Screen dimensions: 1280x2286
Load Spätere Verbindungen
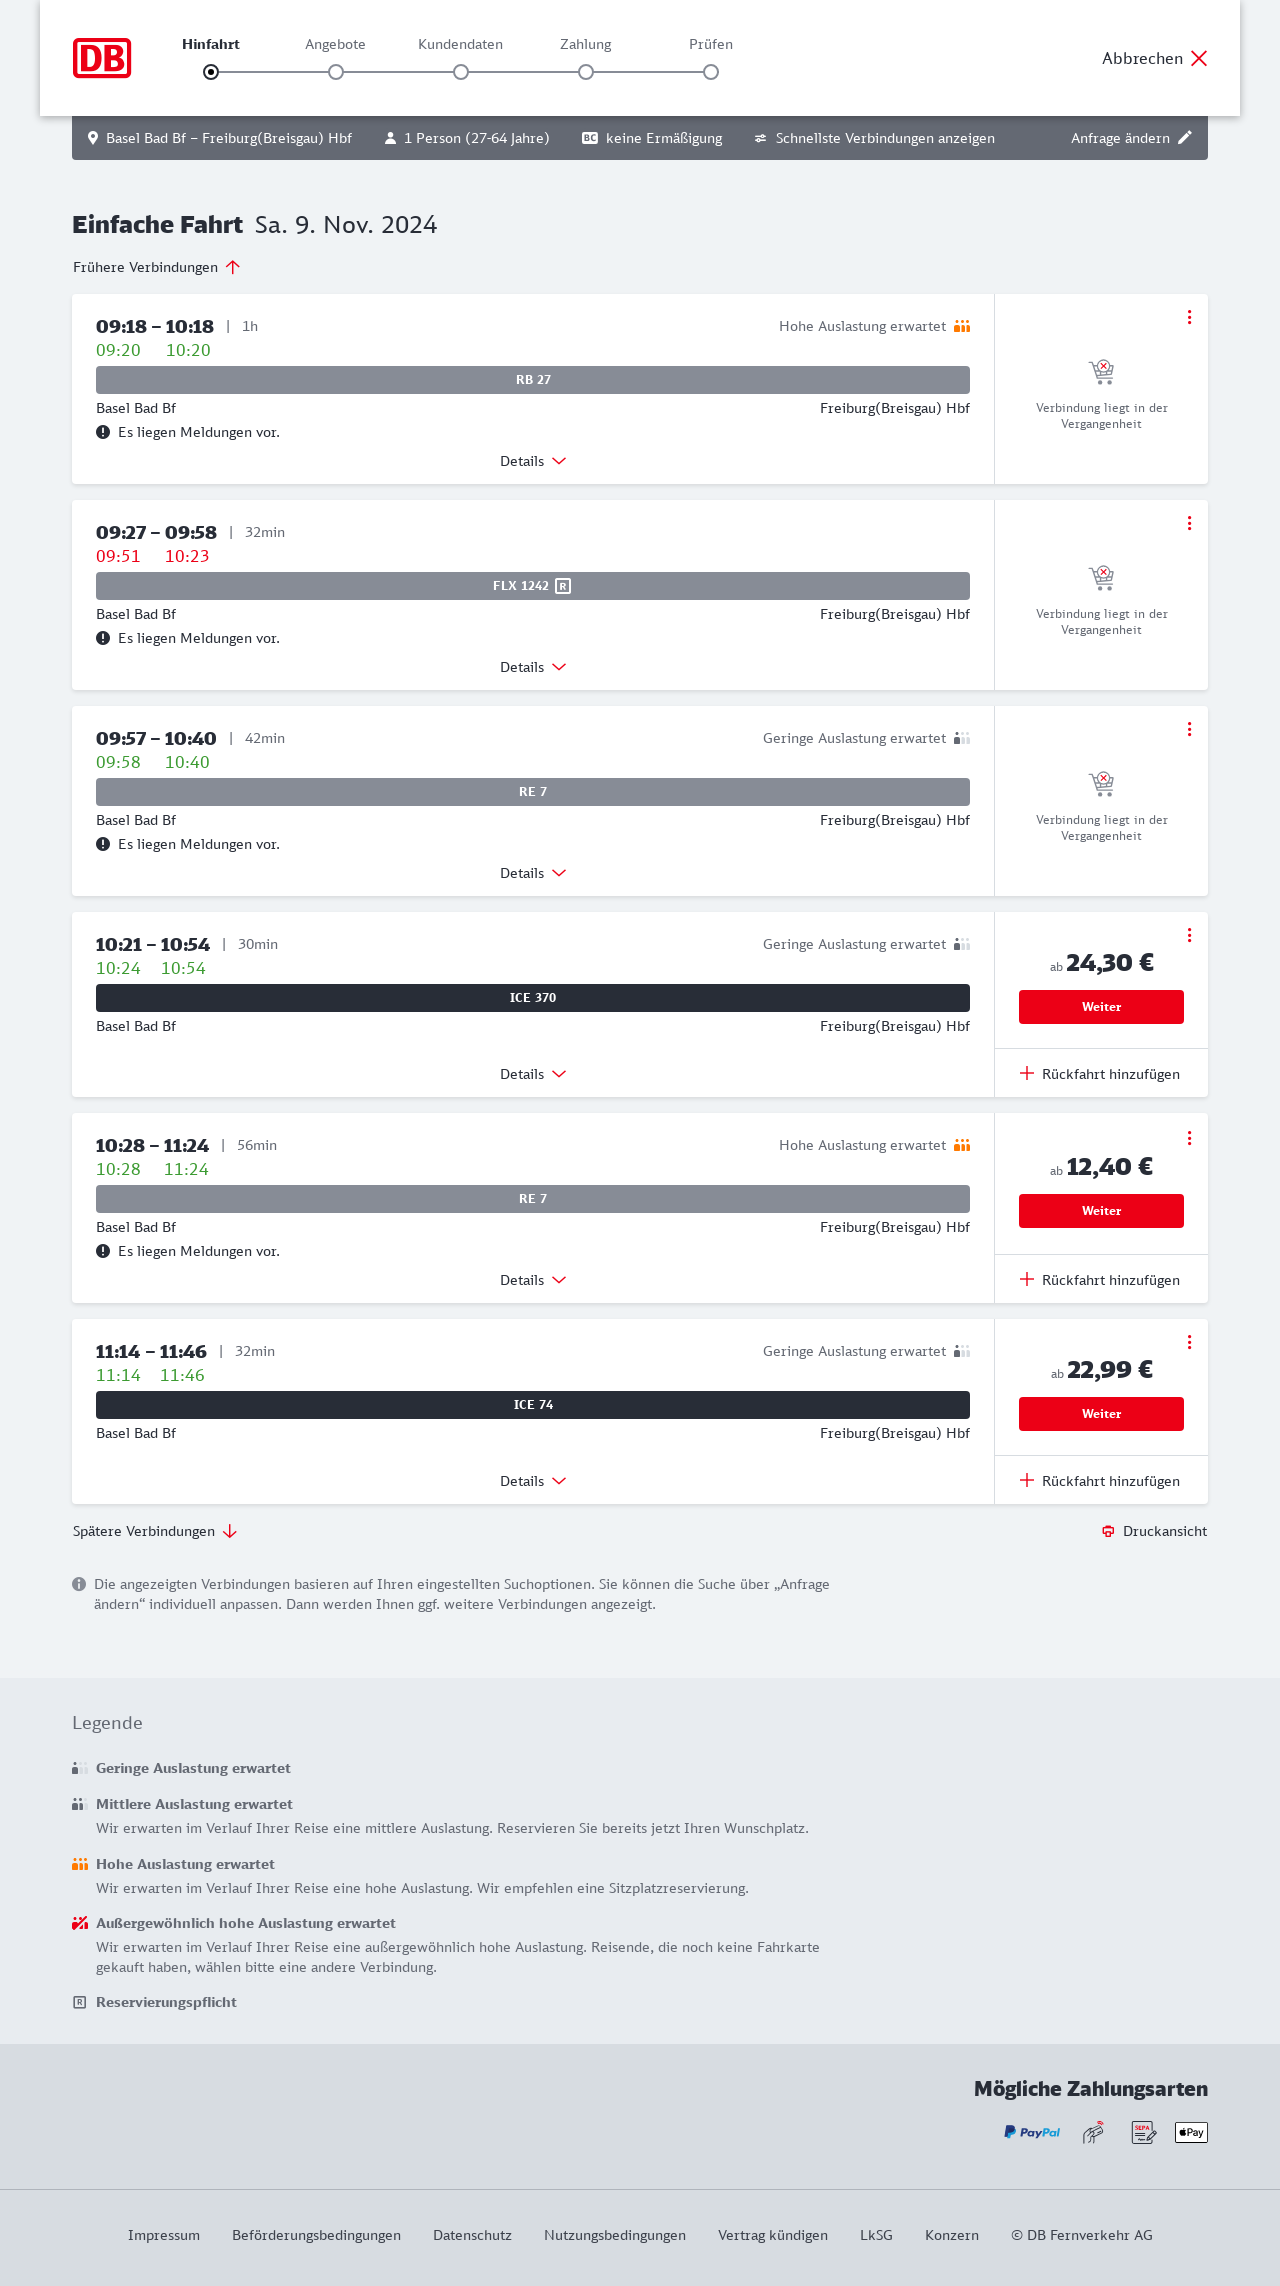coord(155,1531)
